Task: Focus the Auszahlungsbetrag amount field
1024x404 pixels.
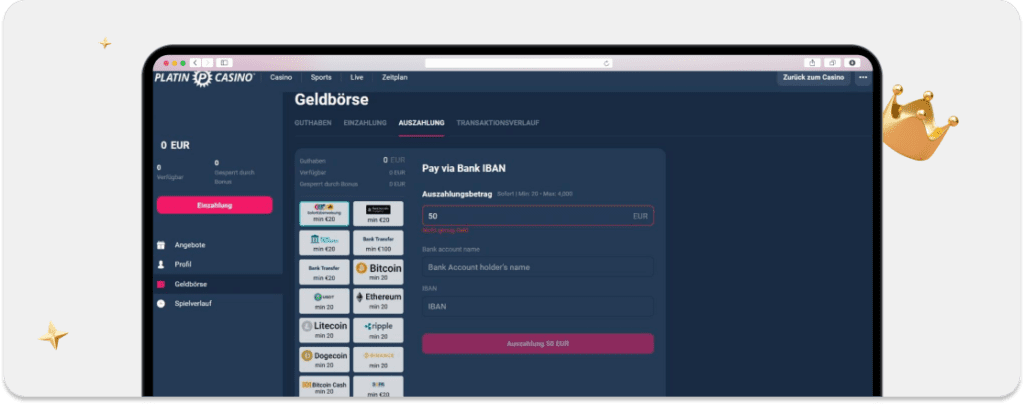Action: pyautogui.click(x=525, y=216)
